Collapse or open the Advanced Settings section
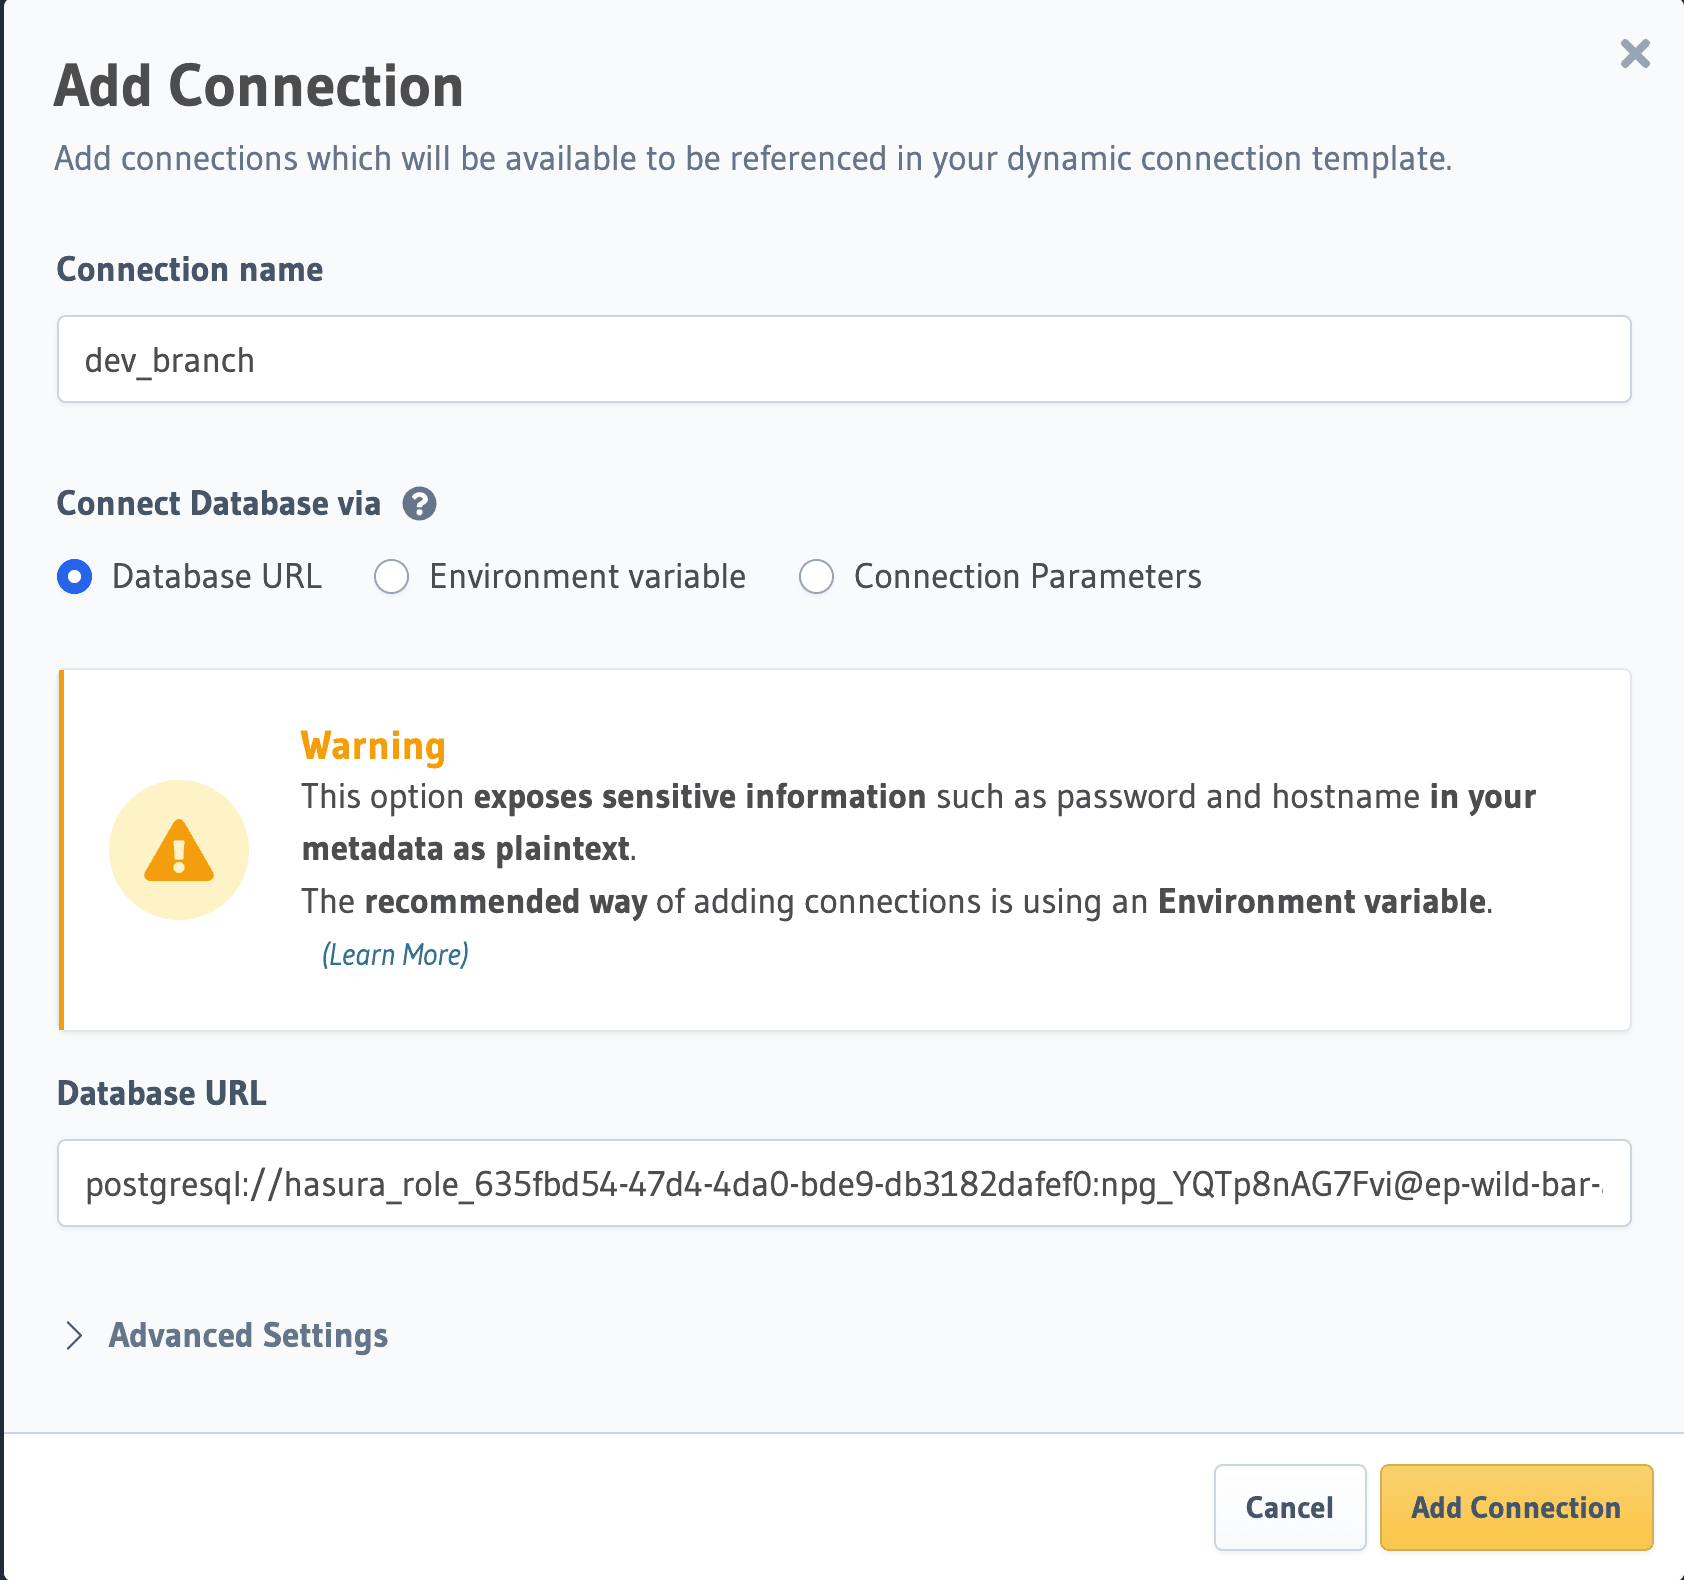The height and width of the screenshot is (1580, 1684). [248, 1336]
